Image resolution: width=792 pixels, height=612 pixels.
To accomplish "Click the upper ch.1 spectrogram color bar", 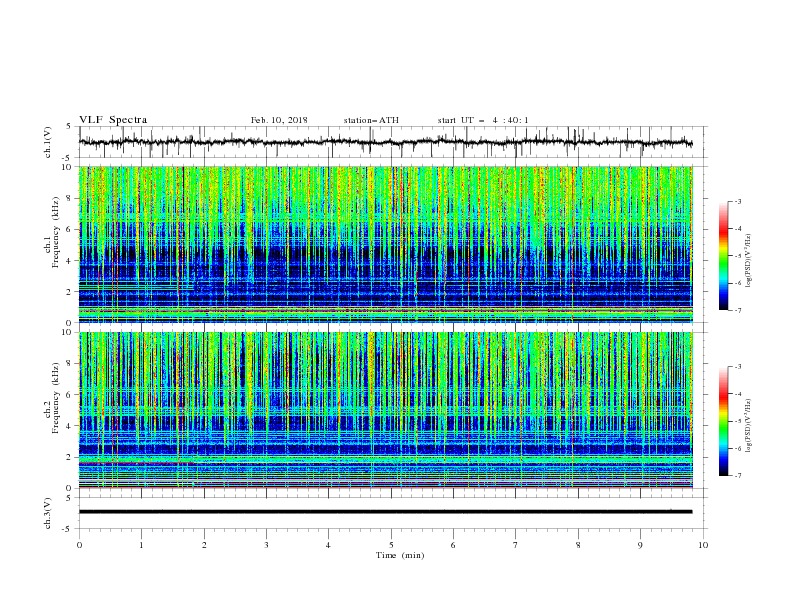I will (x=723, y=255).
